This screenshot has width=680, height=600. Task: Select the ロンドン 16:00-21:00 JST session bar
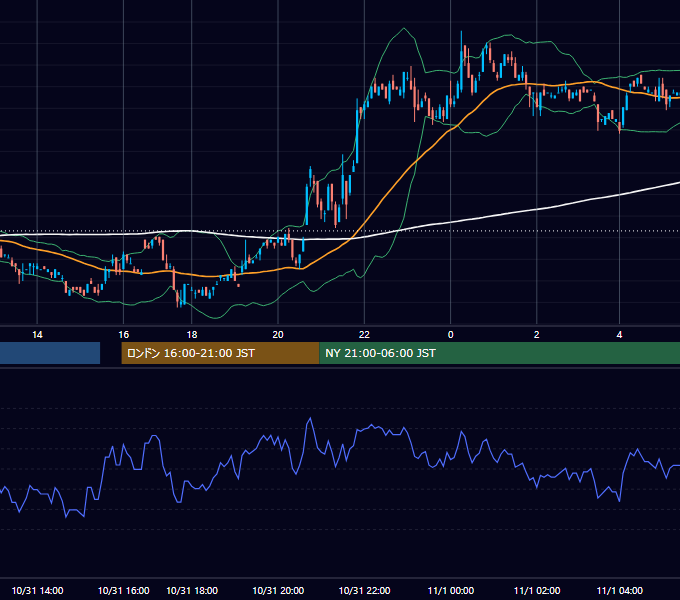pos(220,353)
